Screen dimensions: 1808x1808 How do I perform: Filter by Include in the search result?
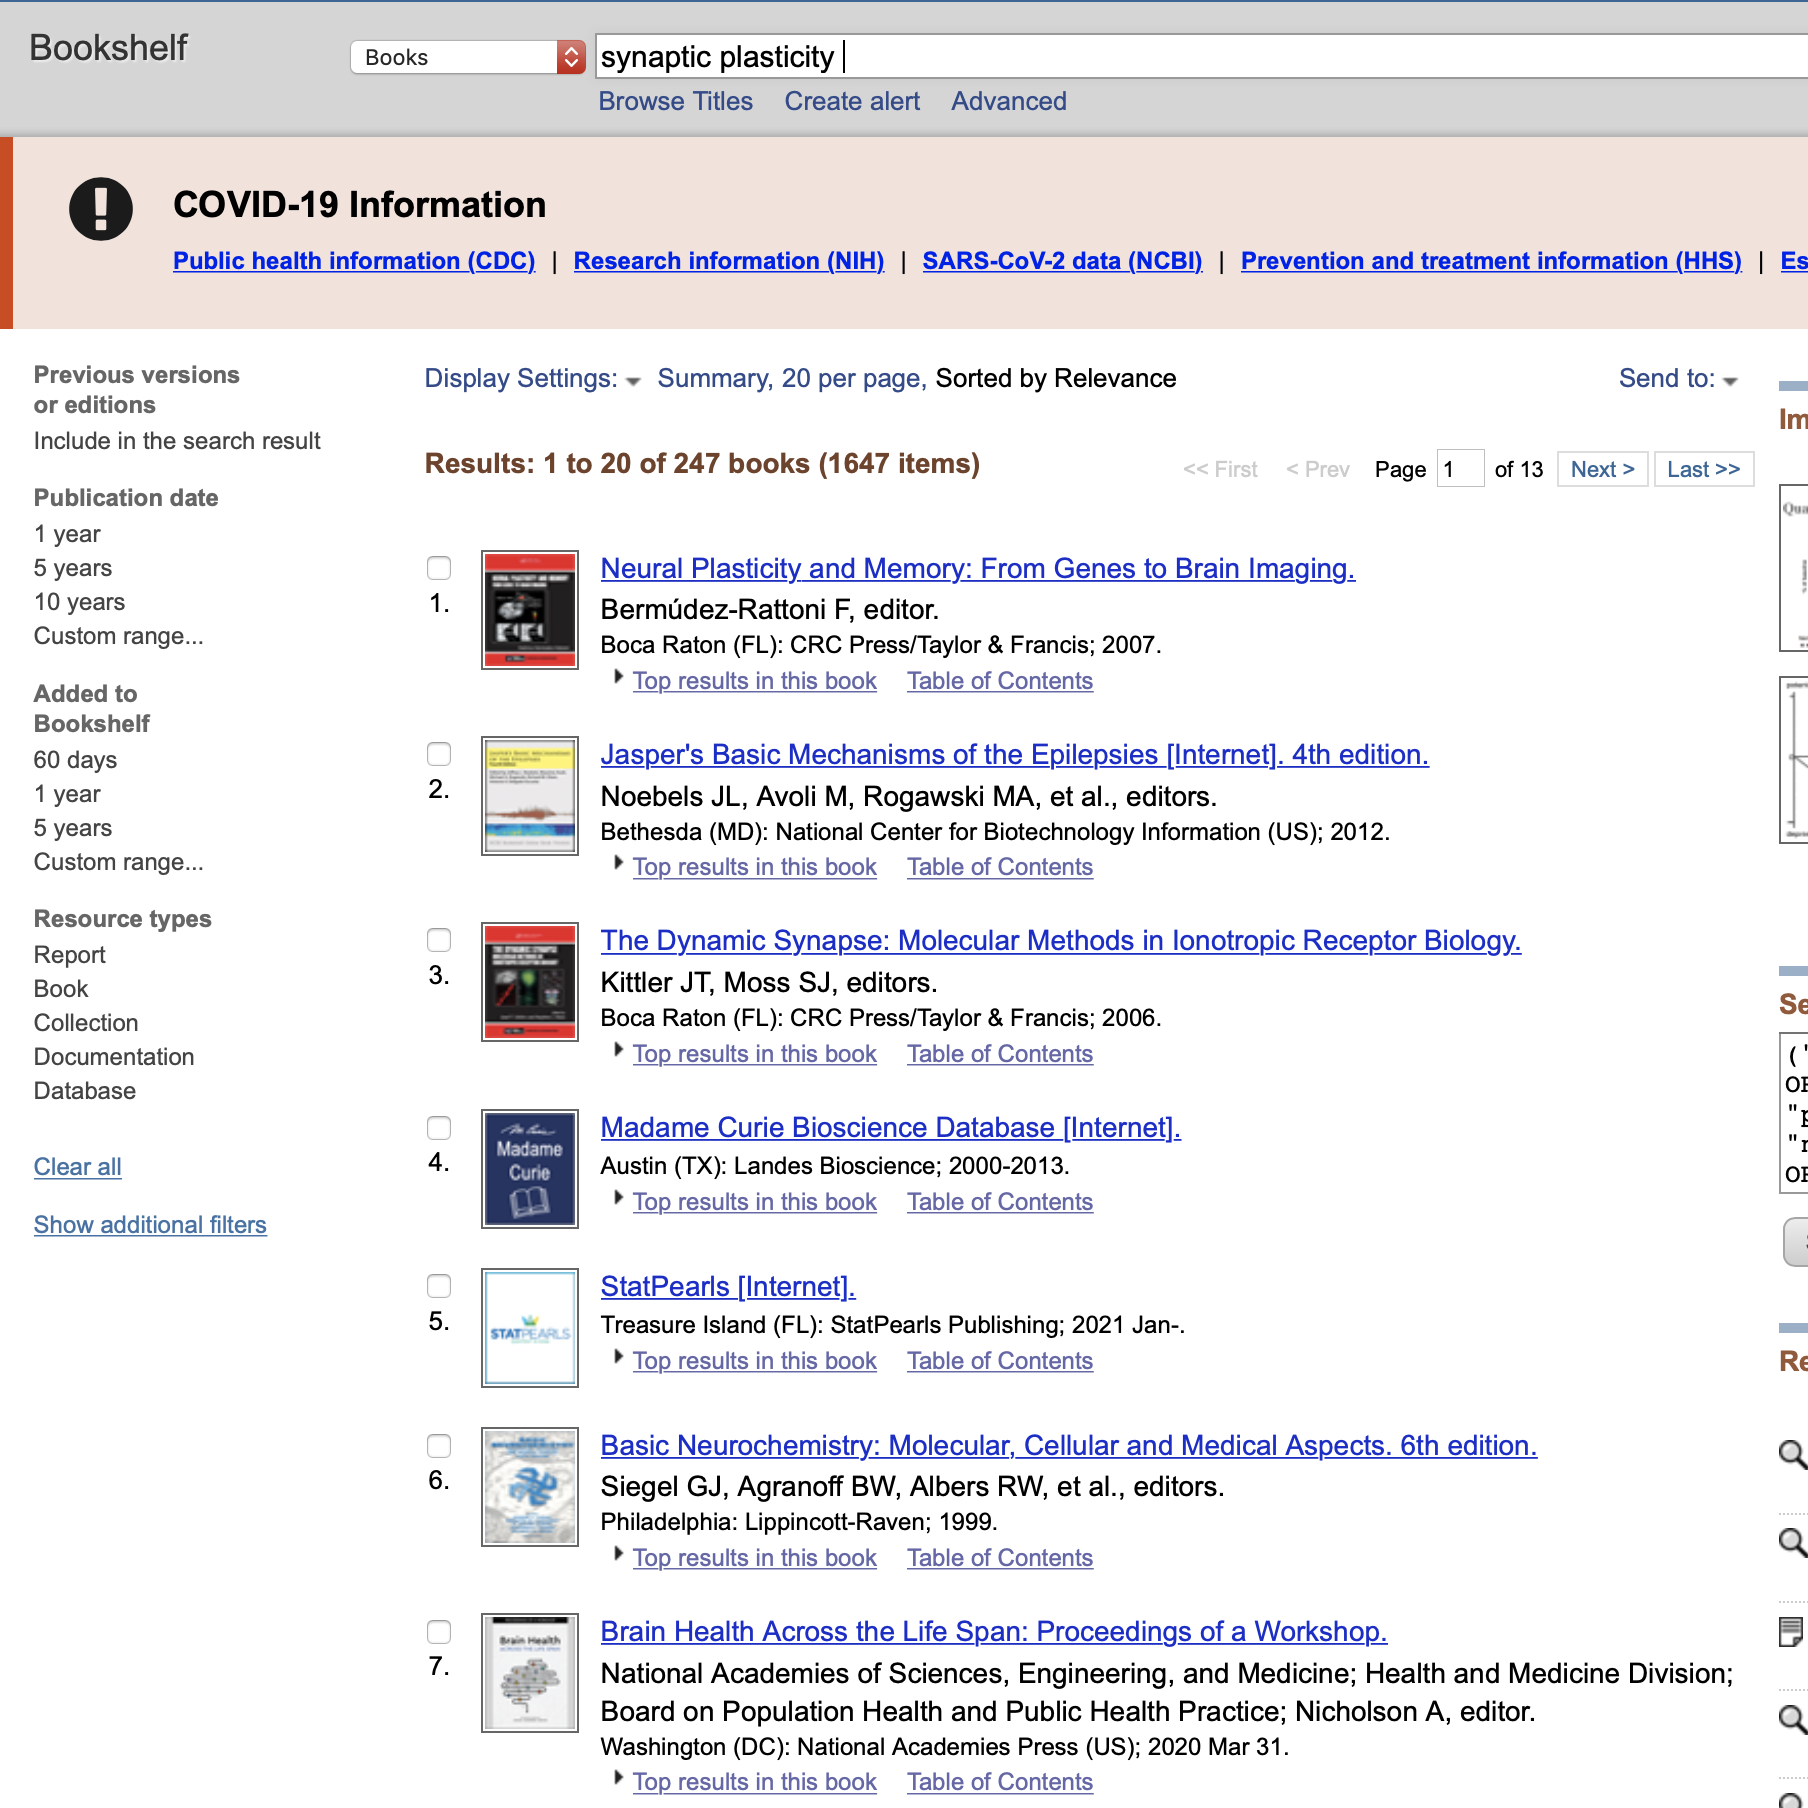[177, 441]
